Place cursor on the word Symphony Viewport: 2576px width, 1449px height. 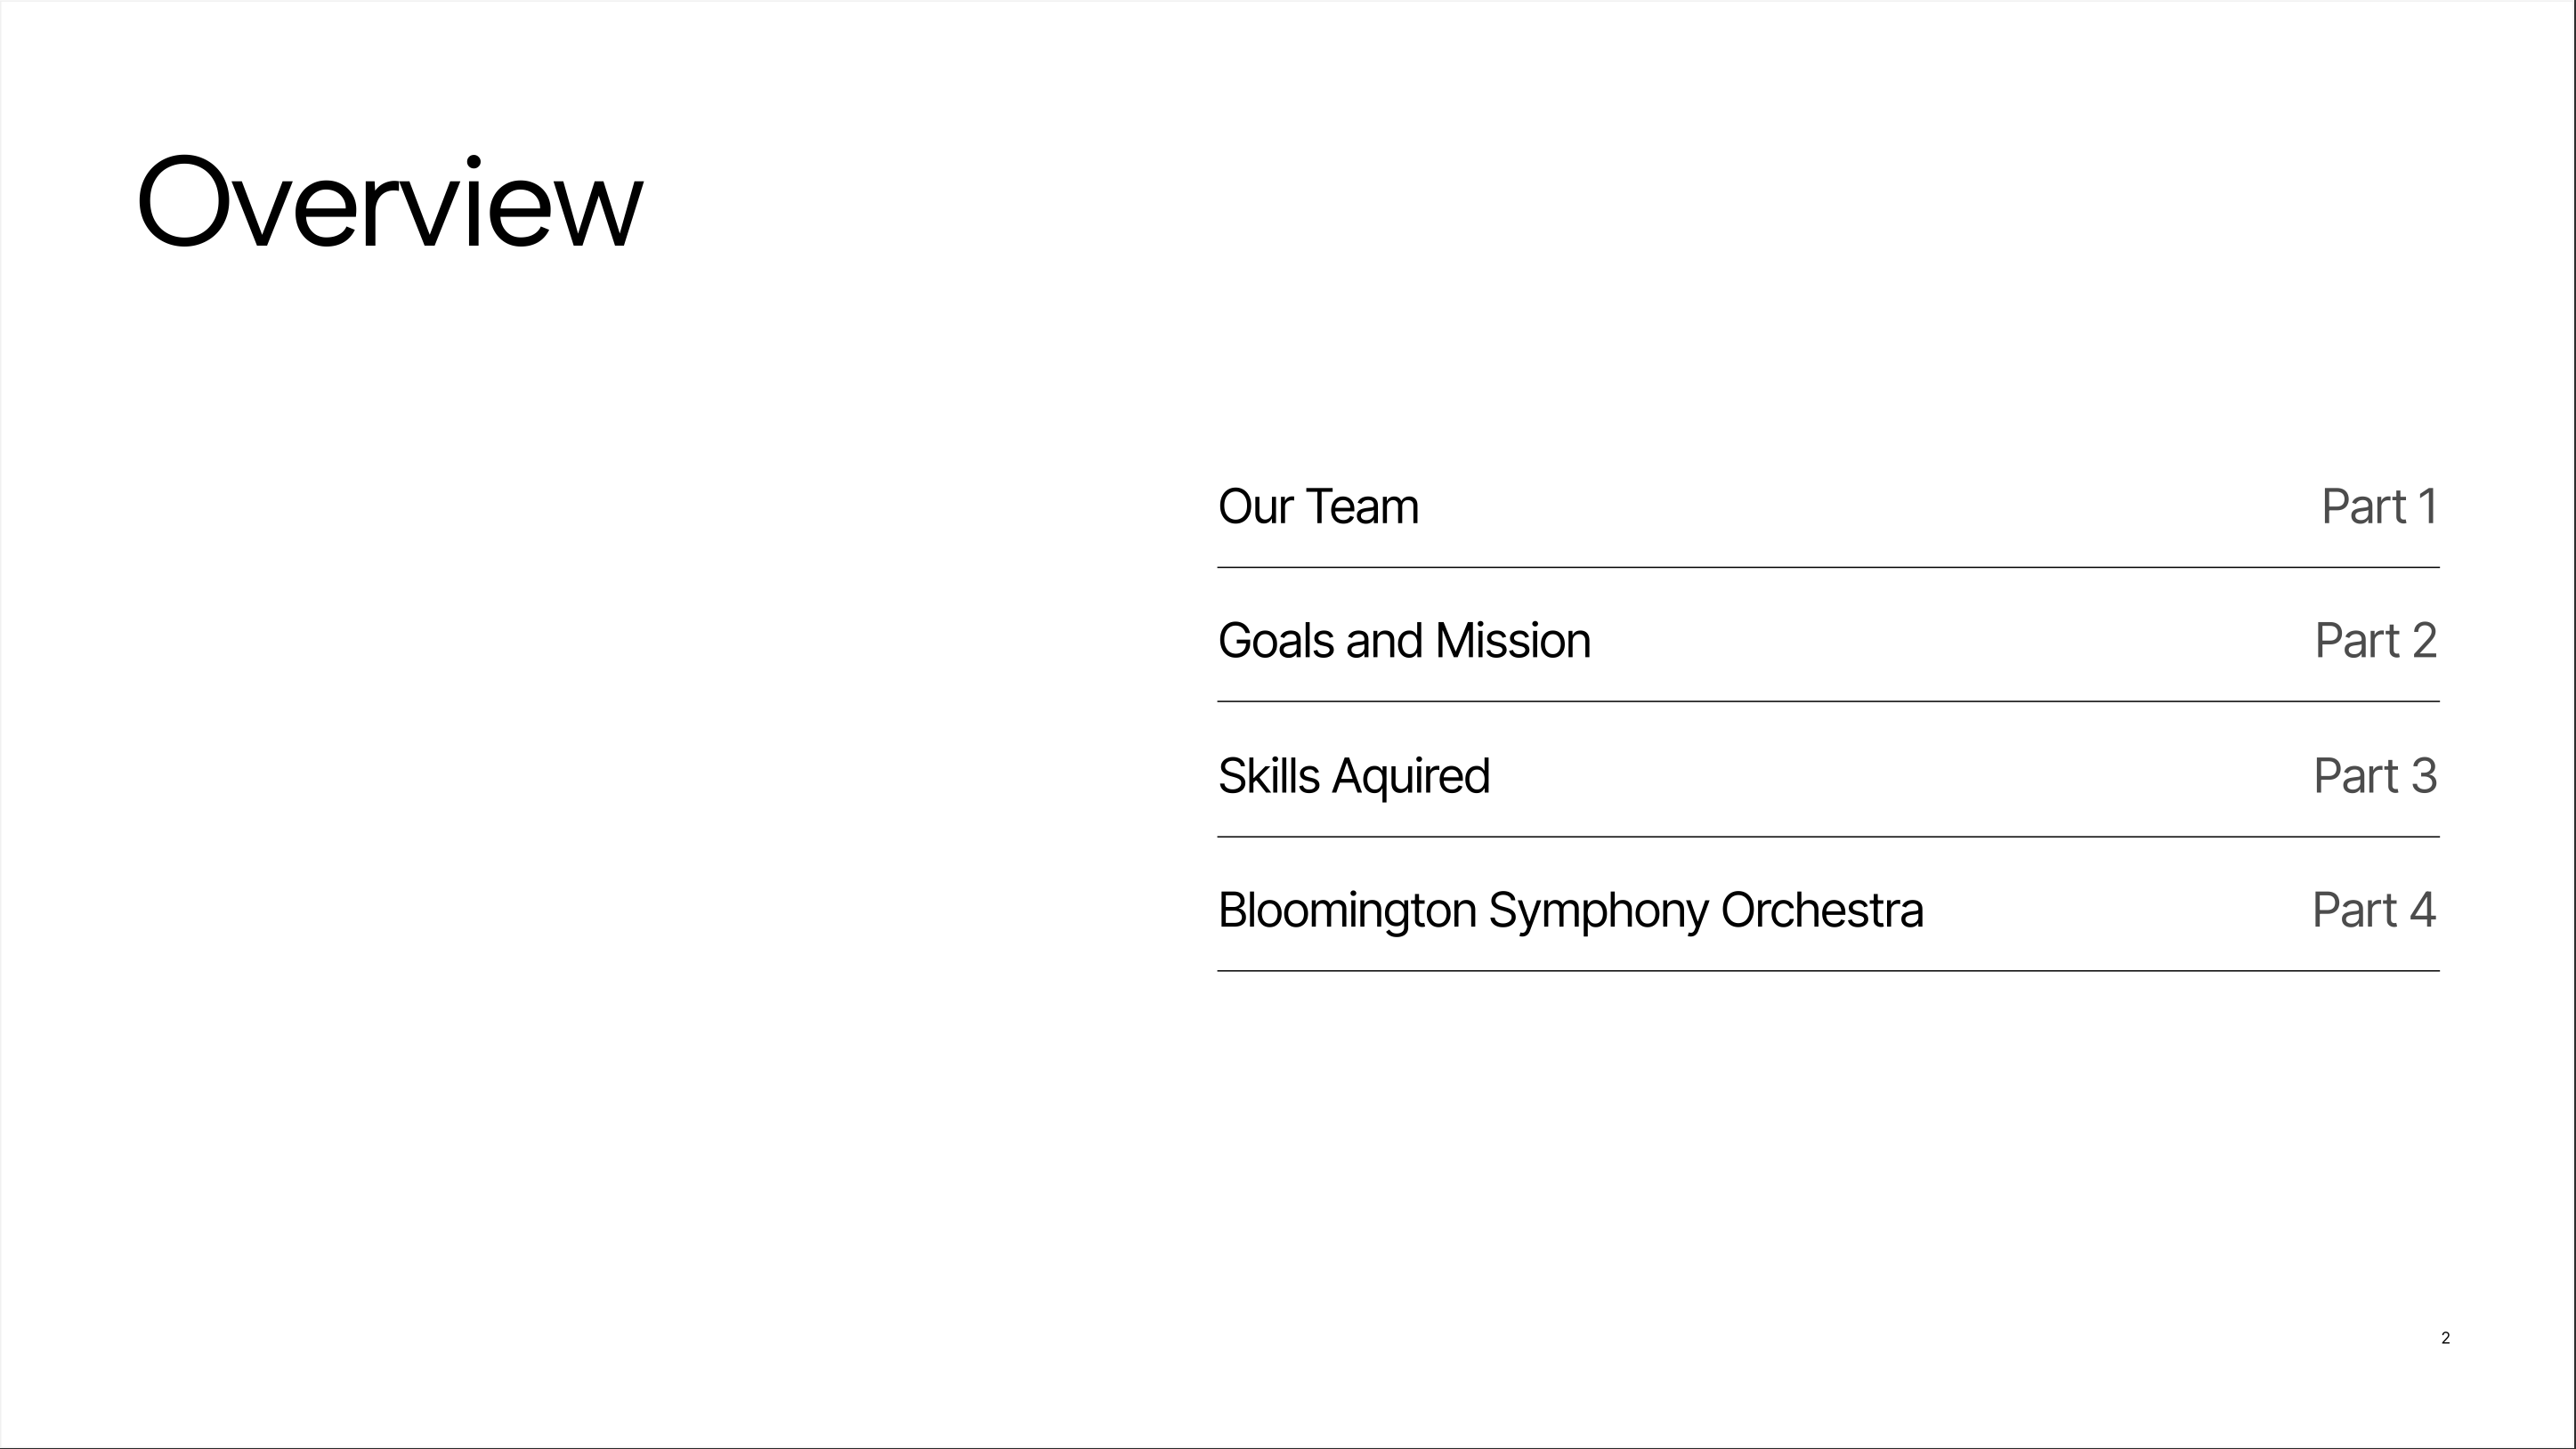pos(1598,911)
